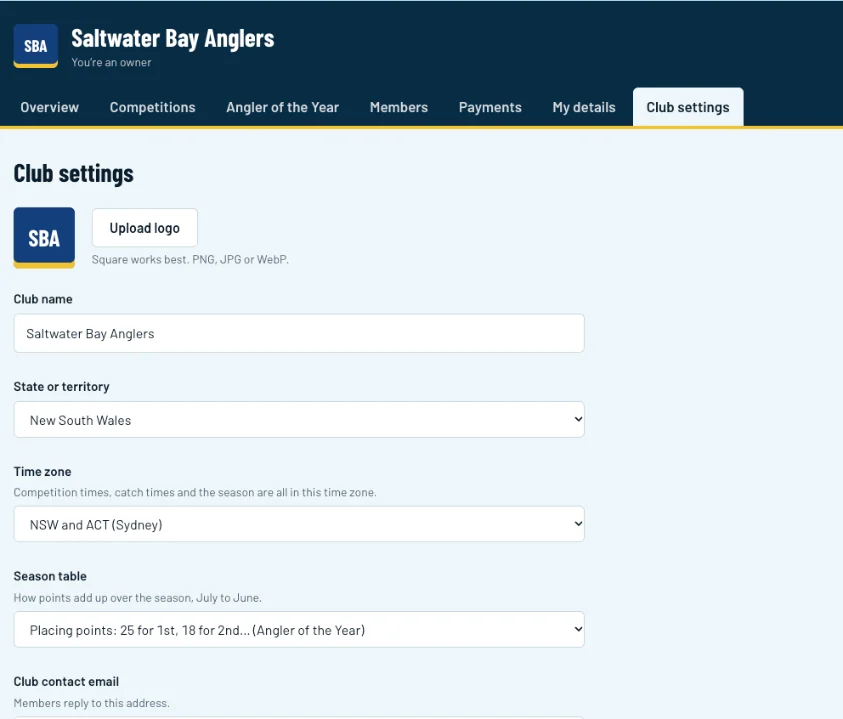The height and width of the screenshot is (719, 843).
Task: Click the 'Club contact email' label
Action: pyautogui.click(x=66, y=681)
